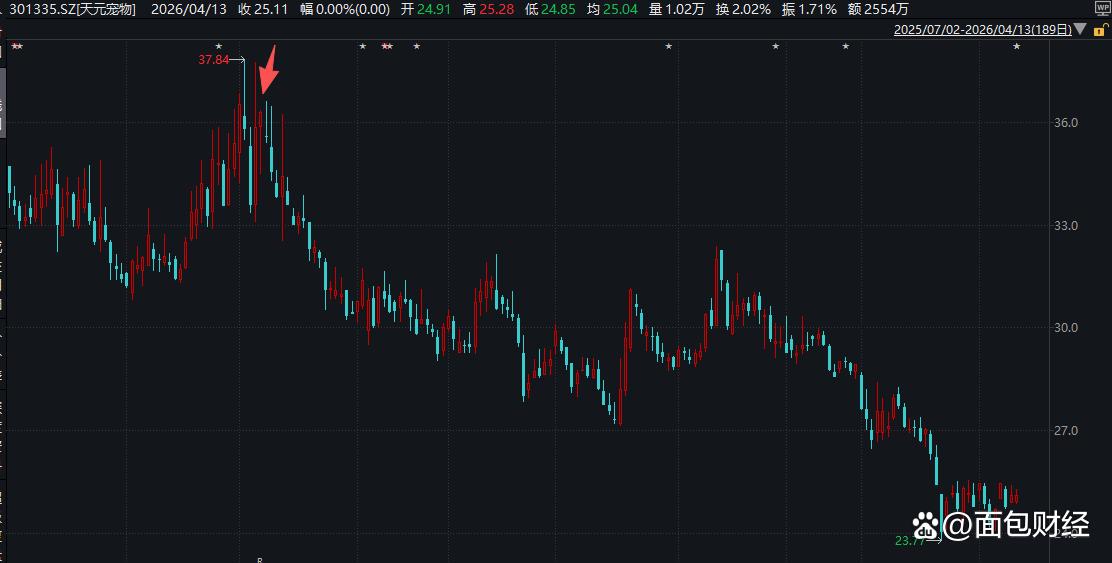
Task: Click the WP monitor icon
Action: point(1103,11)
